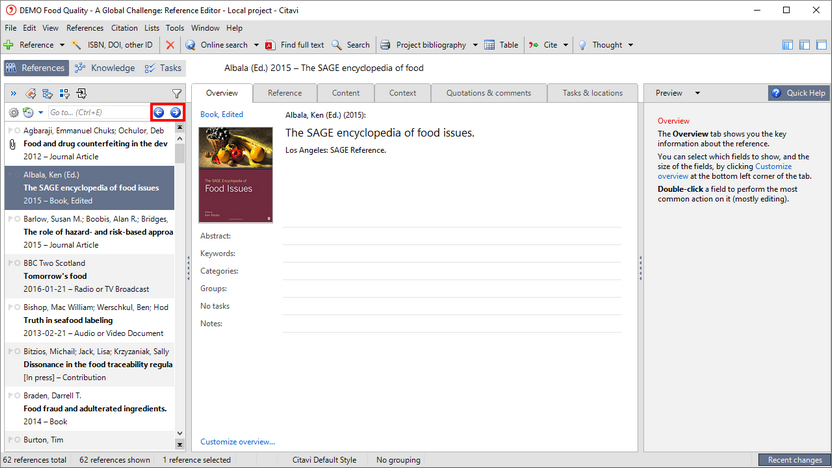This screenshot has height=468, width=832.
Task: Click the recent history clock icon
Action: [28, 112]
